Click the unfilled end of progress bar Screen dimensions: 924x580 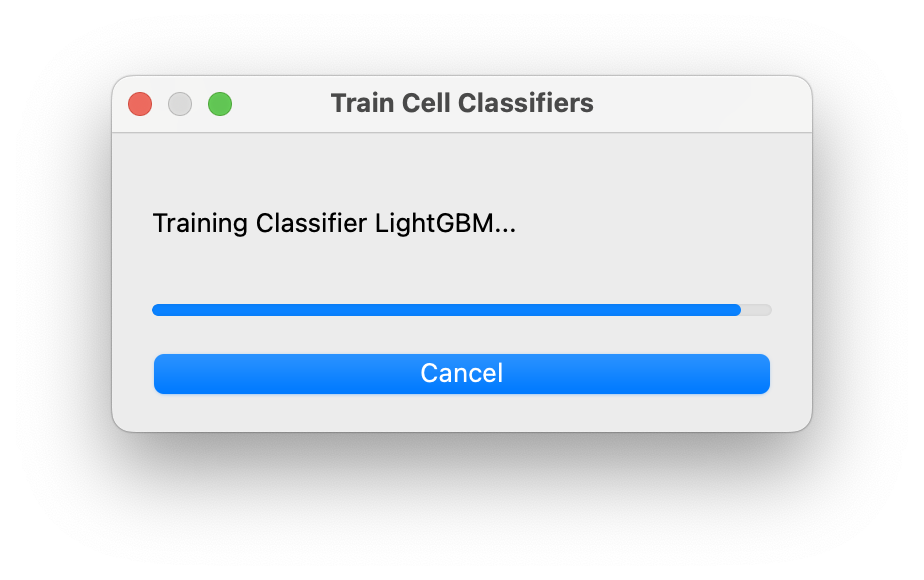tap(757, 310)
